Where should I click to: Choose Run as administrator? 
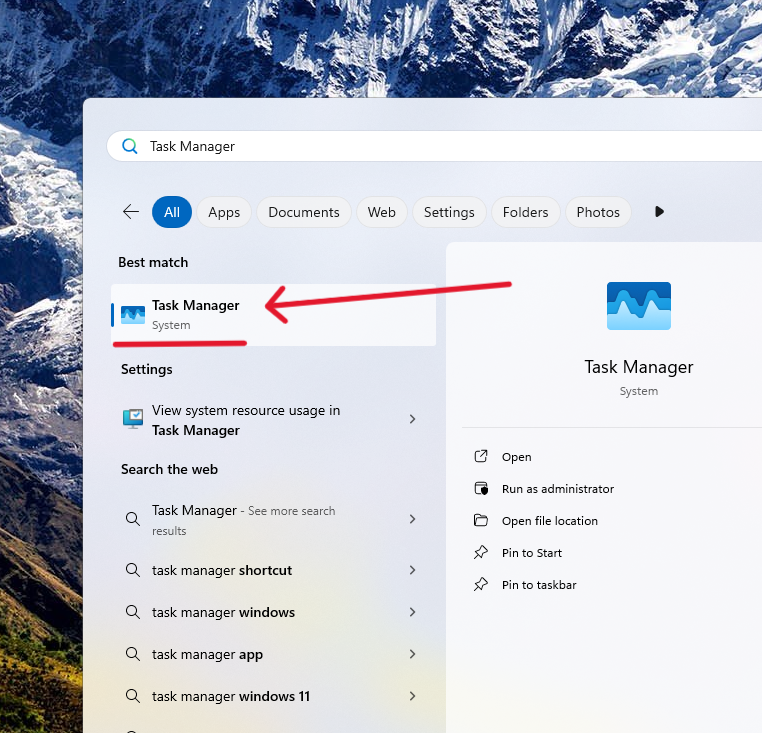tap(558, 489)
